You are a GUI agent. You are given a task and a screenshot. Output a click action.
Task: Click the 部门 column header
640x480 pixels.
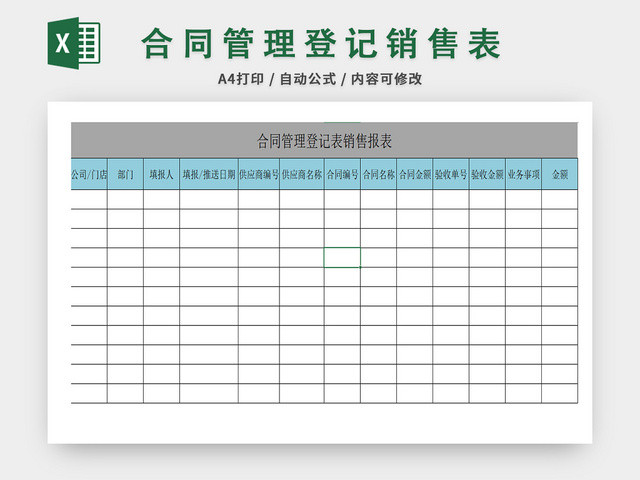125,174
